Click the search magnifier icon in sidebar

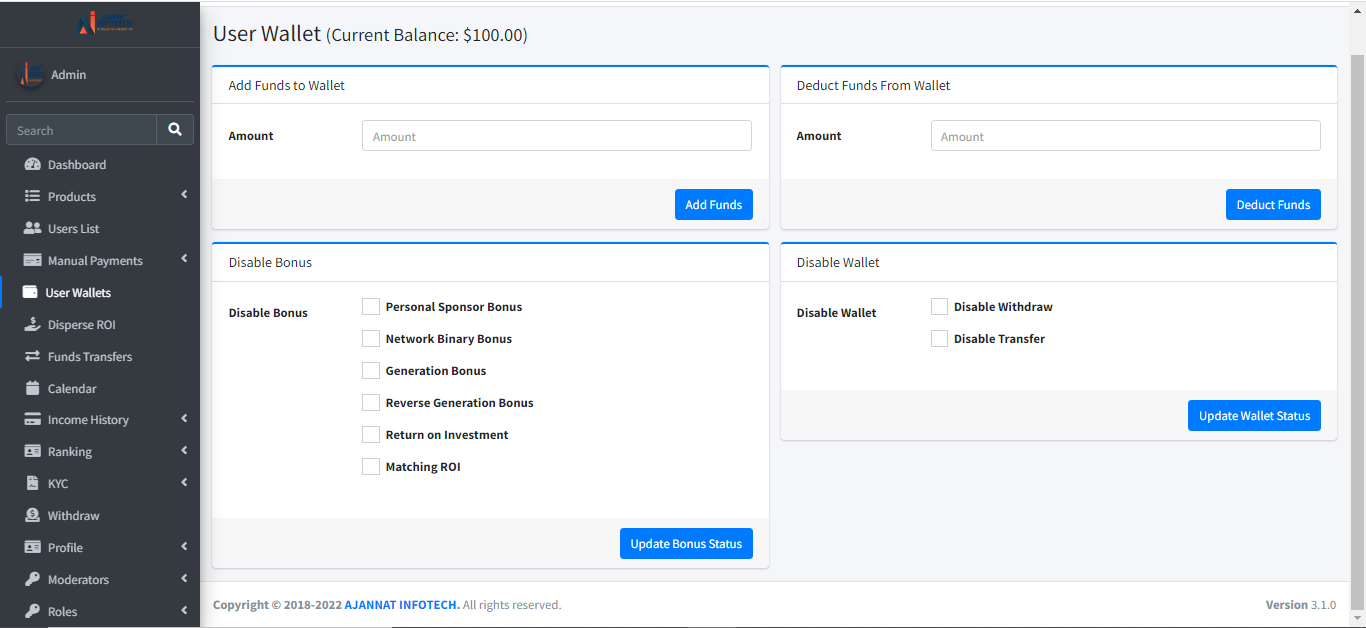coord(175,130)
